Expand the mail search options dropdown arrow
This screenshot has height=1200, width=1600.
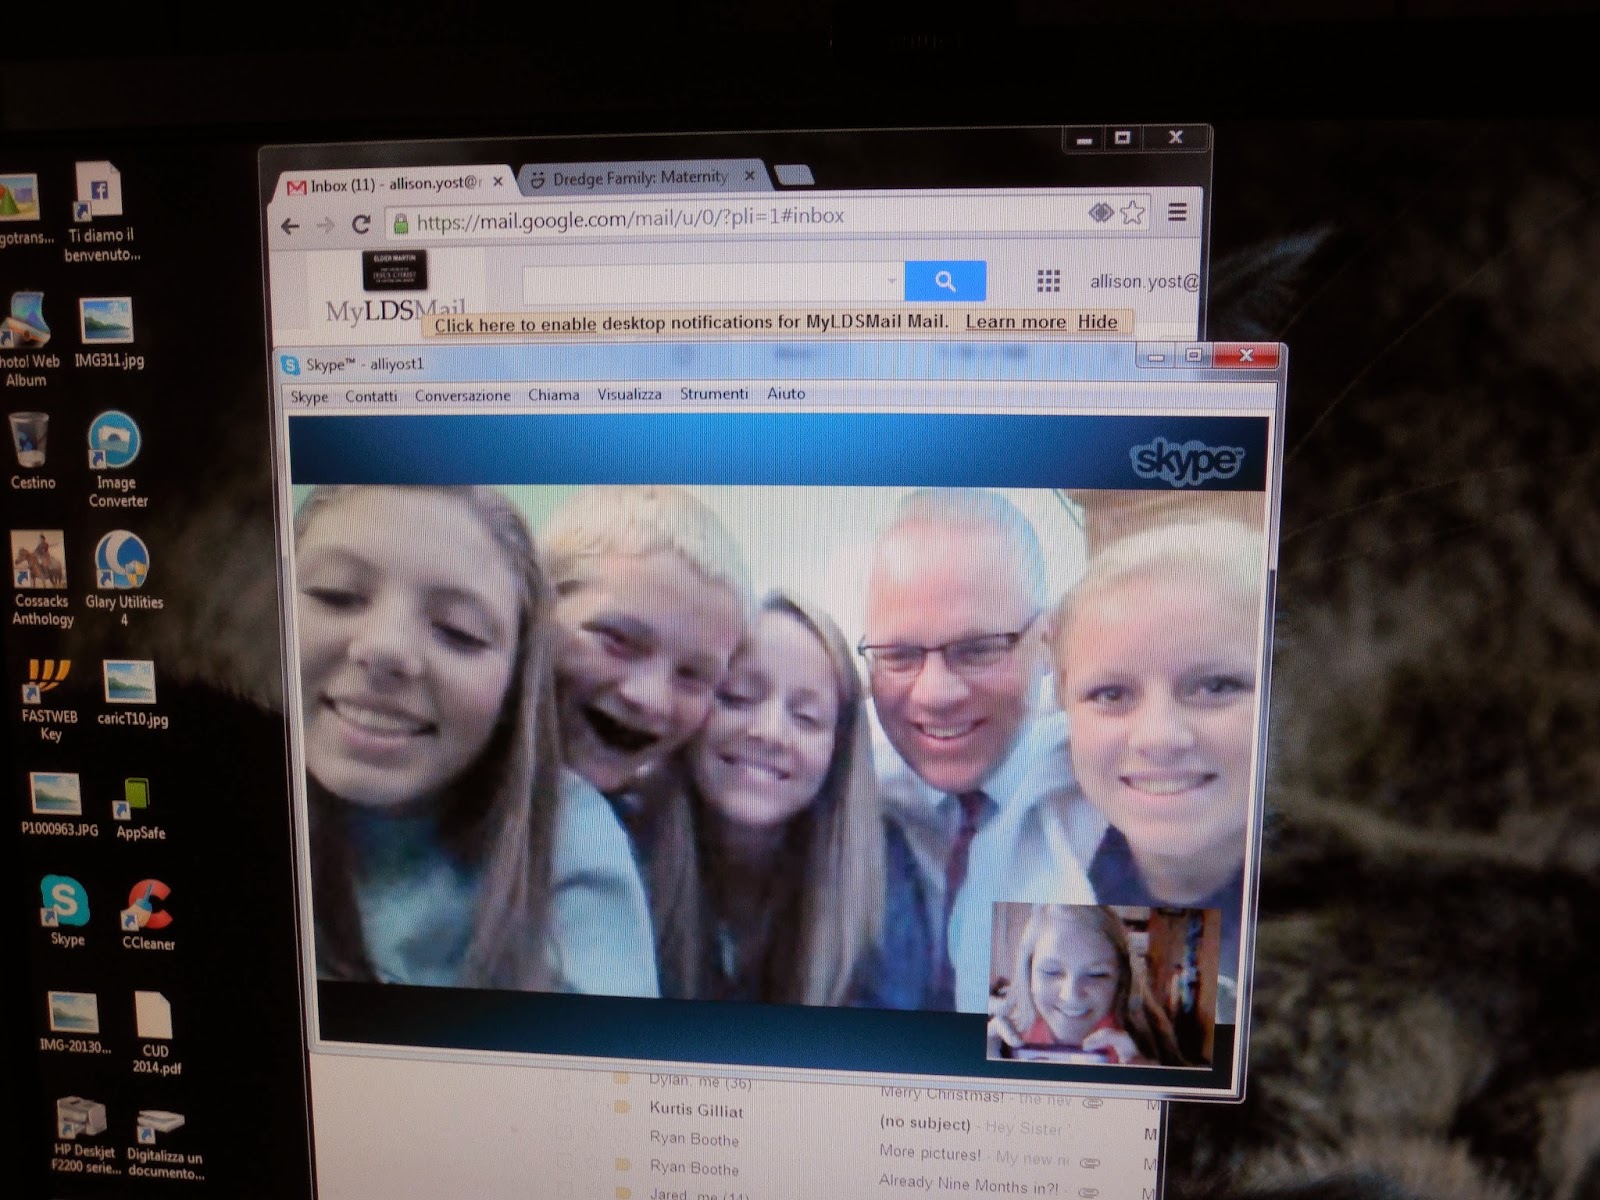click(892, 281)
